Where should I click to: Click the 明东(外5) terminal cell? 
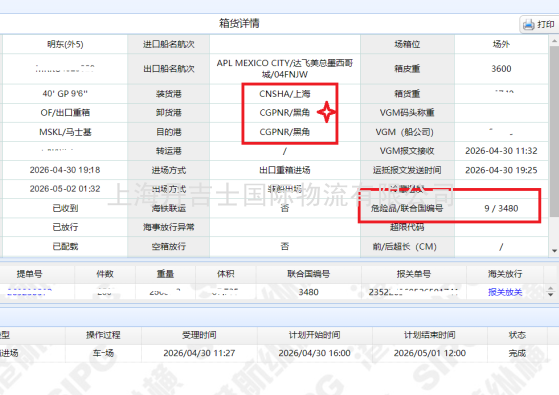tap(65, 44)
